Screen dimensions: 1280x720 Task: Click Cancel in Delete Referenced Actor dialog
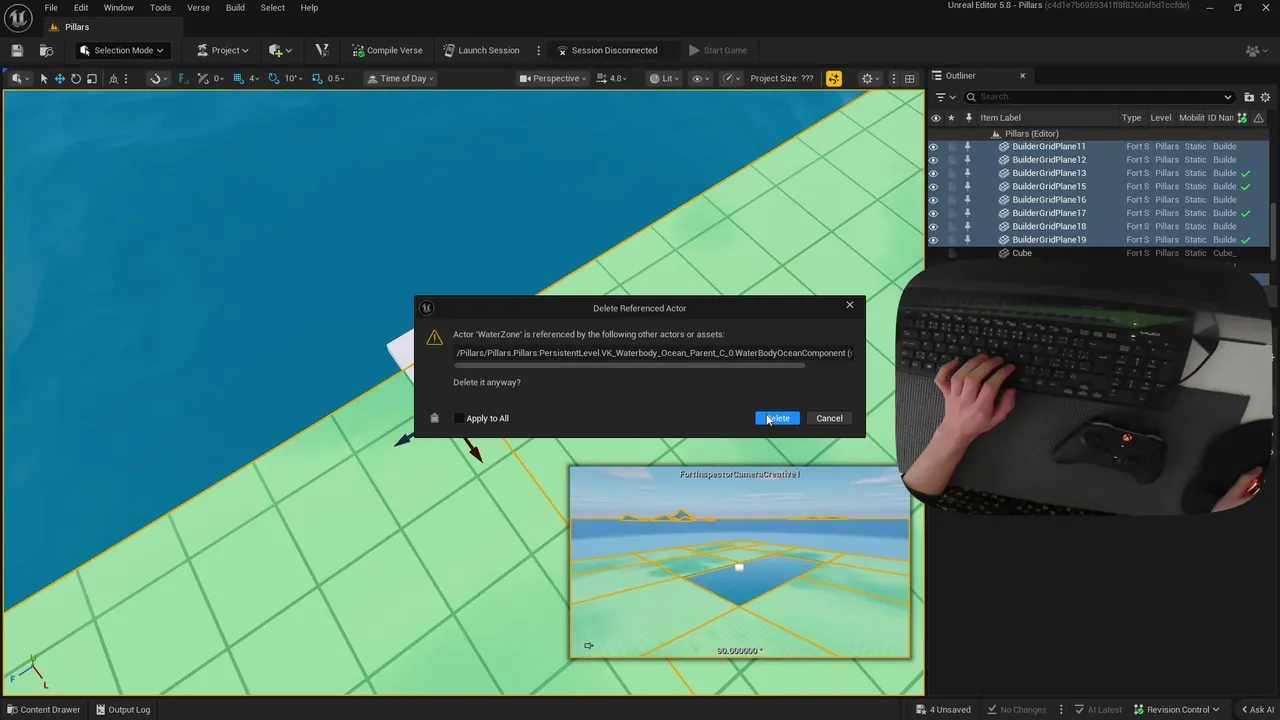point(829,418)
